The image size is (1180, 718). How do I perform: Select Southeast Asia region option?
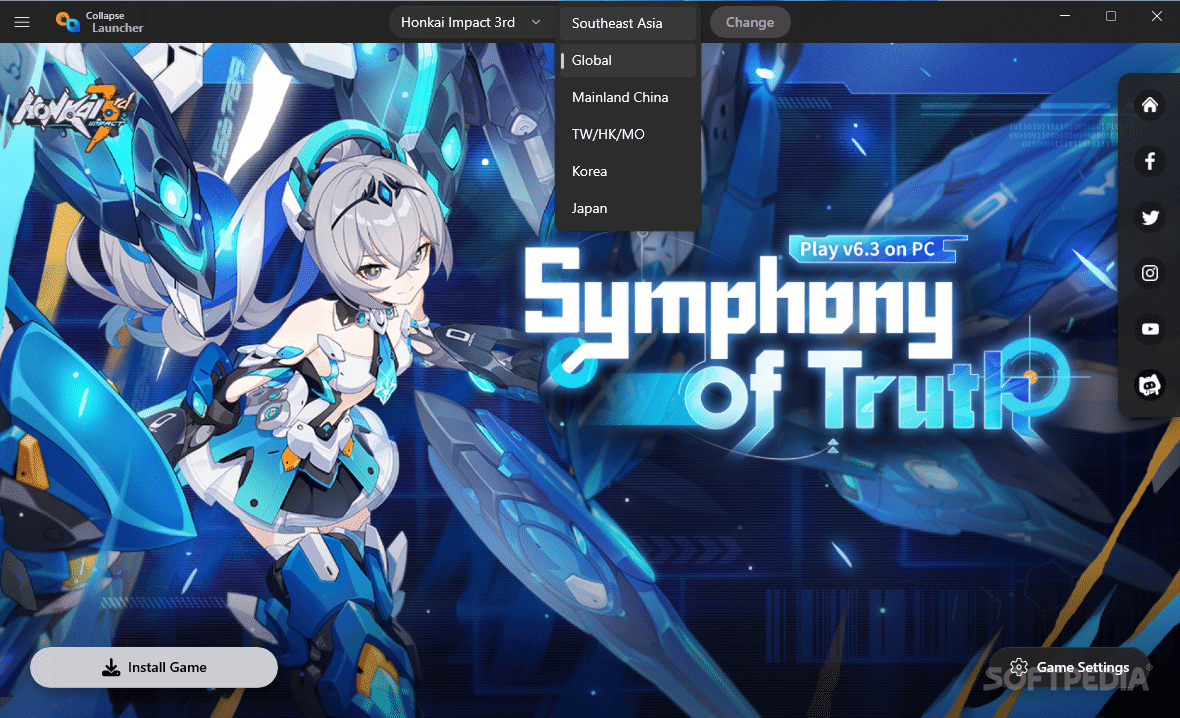coord(628,23)
